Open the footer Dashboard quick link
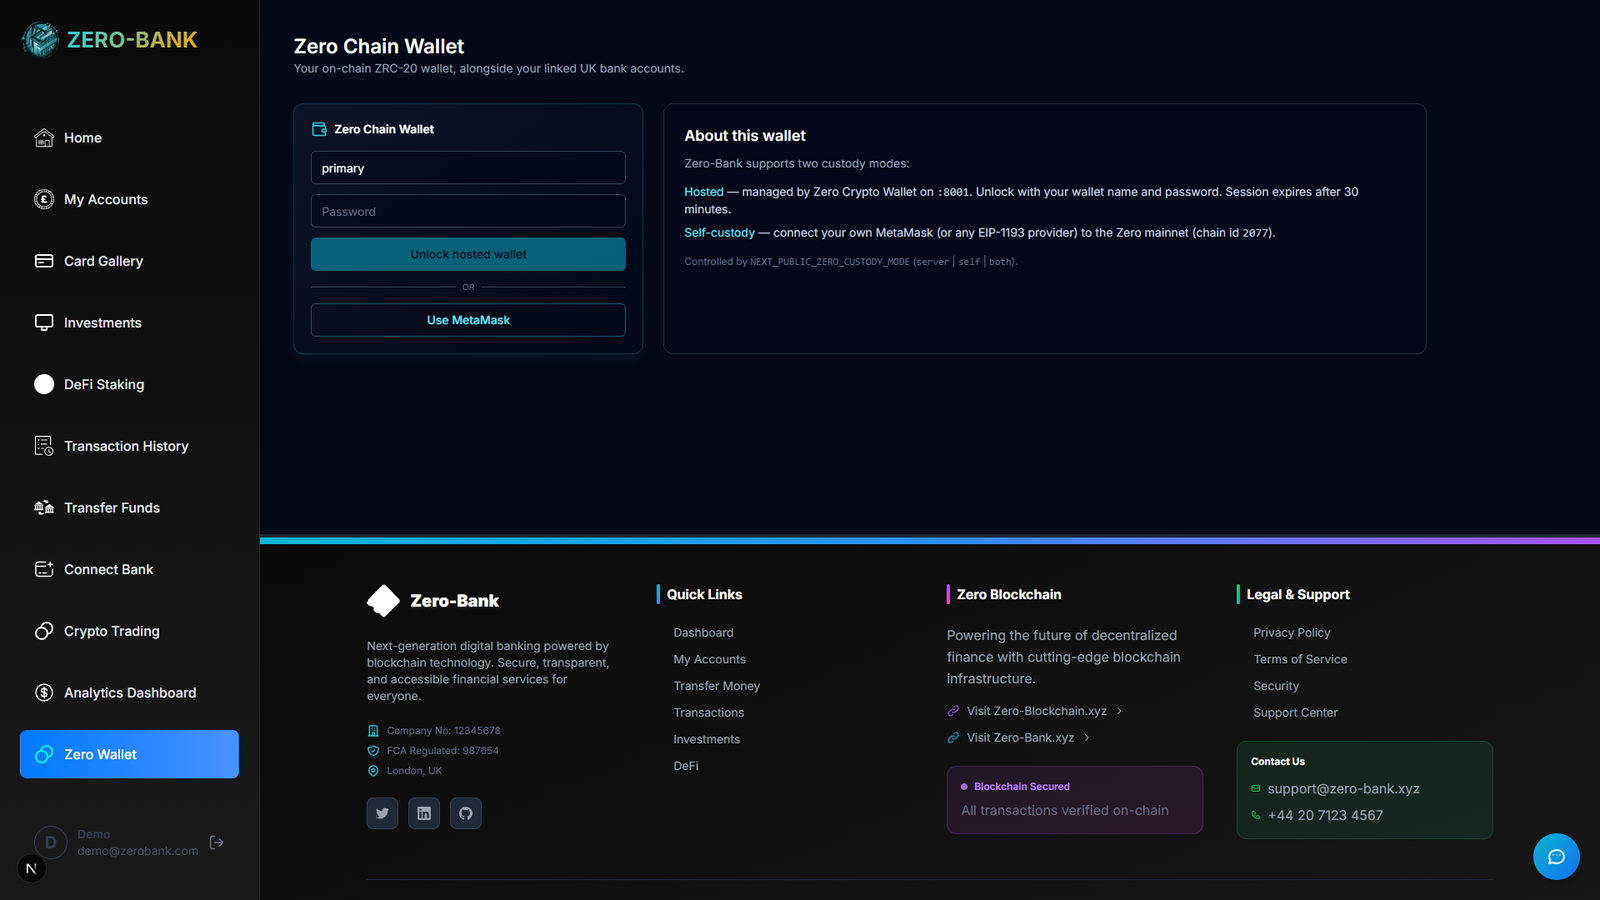The image size is (1600, 900). coord(703,633)
